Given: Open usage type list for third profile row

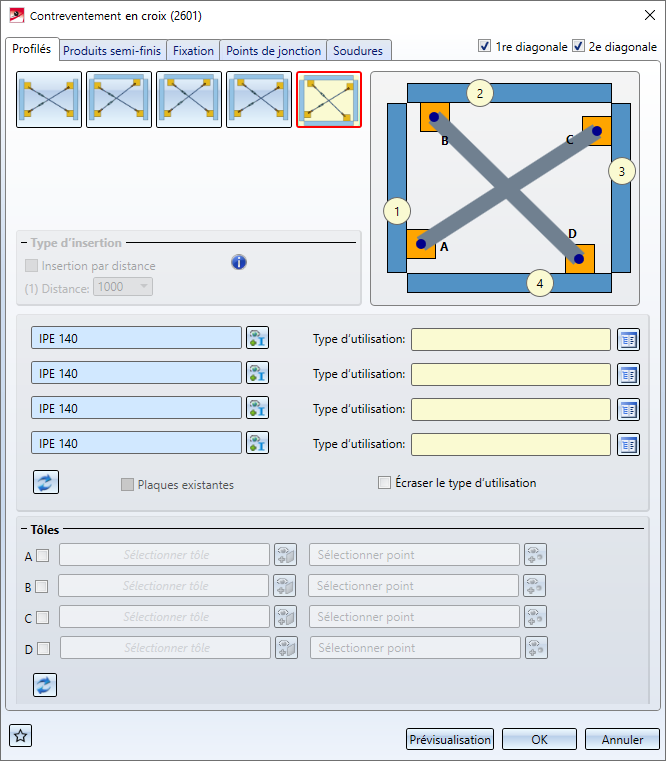Looking at the screenshot, I should coord(629,409).
